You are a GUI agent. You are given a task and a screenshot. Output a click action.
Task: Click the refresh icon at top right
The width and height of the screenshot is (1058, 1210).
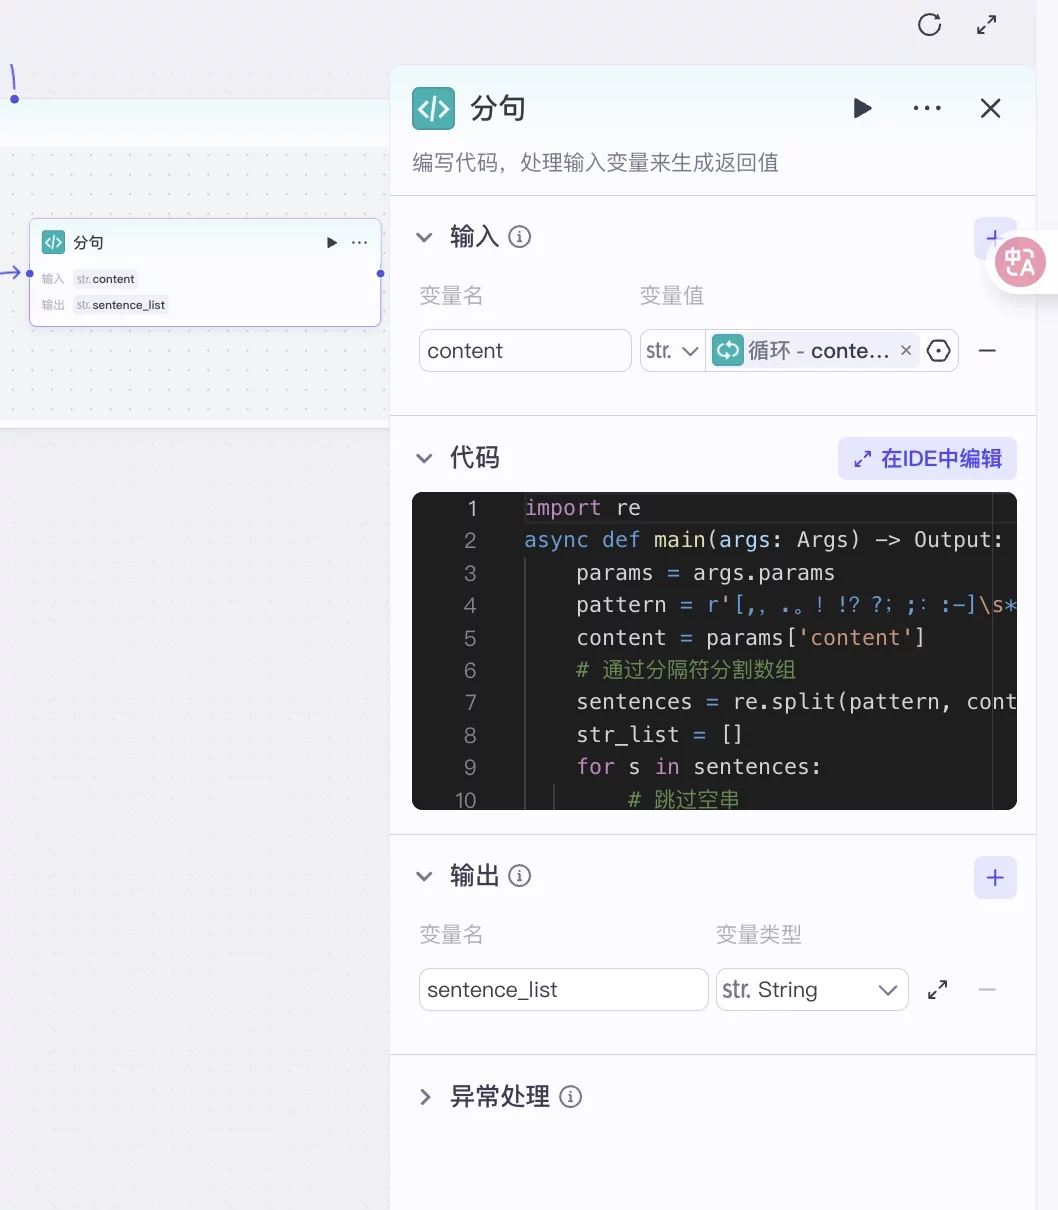pyautogui.click(x=929, y=25)
